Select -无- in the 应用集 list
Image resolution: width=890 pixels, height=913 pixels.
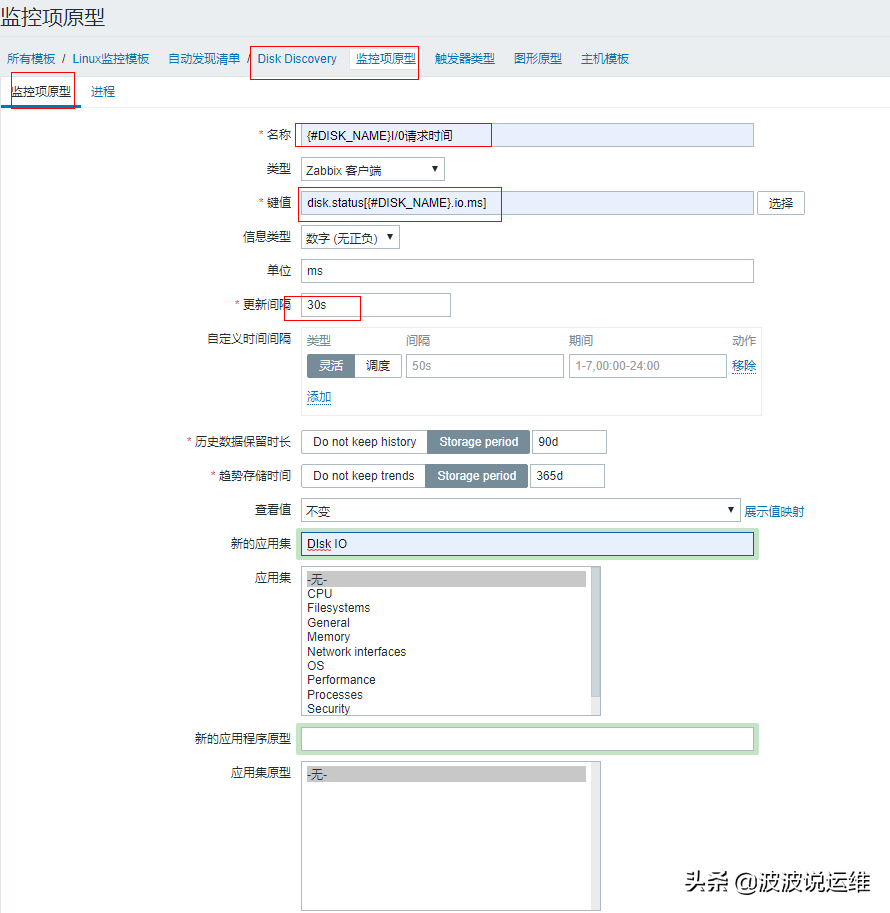tap(446, 579)
